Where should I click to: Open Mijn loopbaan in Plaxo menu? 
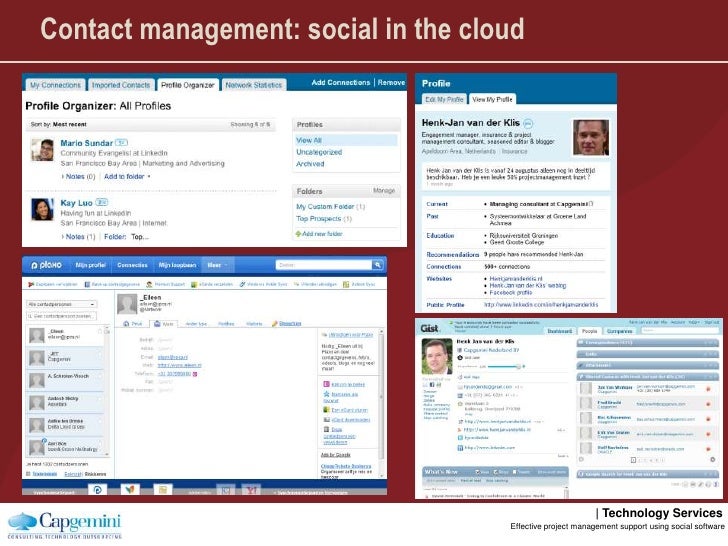pyautogui.click(x=177, y=265)
